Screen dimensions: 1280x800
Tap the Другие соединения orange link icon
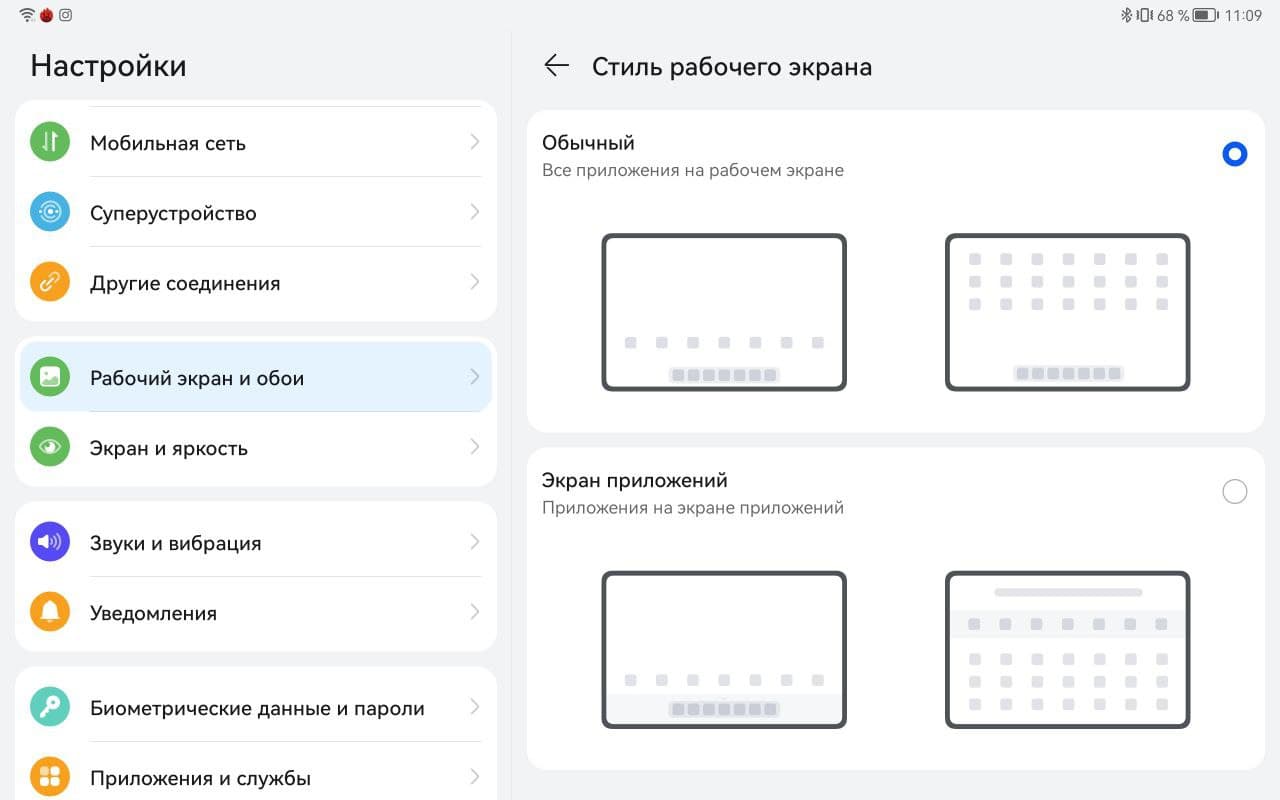coord(50,282)
